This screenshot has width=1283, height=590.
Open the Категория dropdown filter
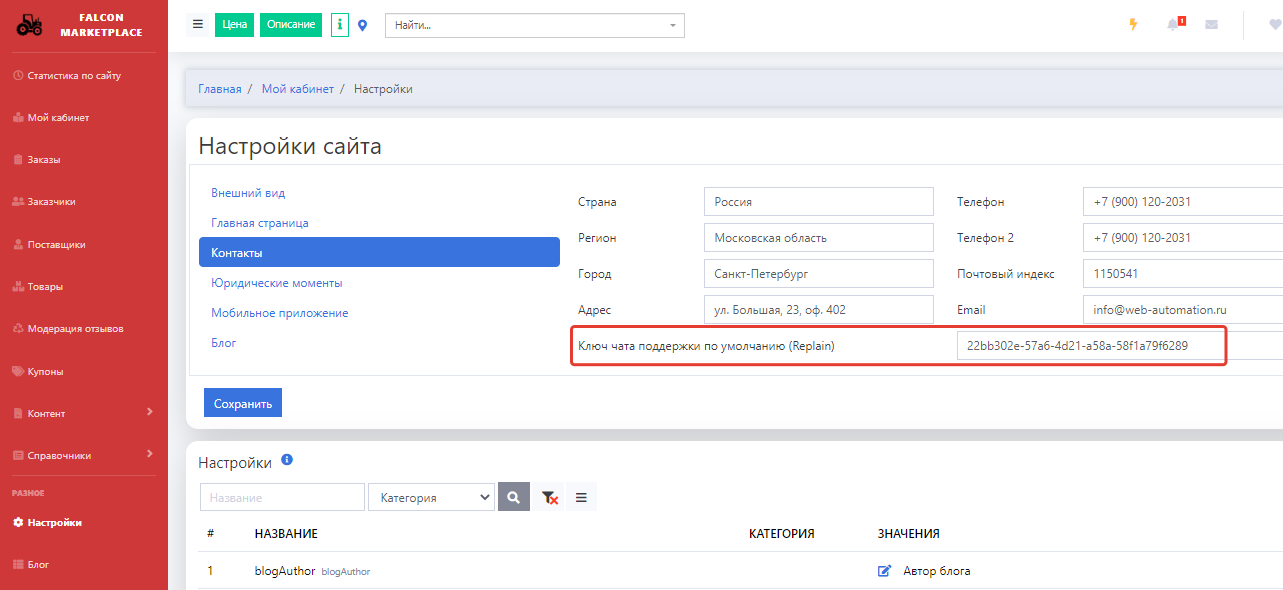click(x=431, y=497)
